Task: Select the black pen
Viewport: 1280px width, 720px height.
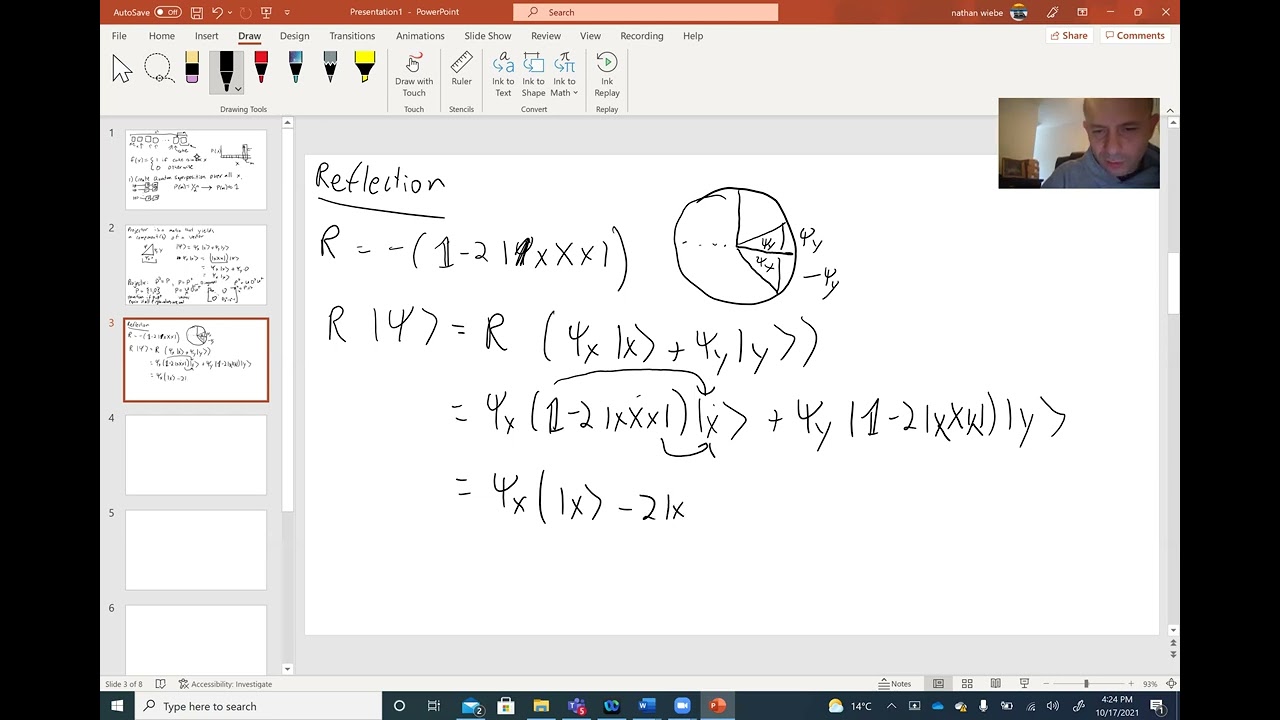Action: [227, 70]
